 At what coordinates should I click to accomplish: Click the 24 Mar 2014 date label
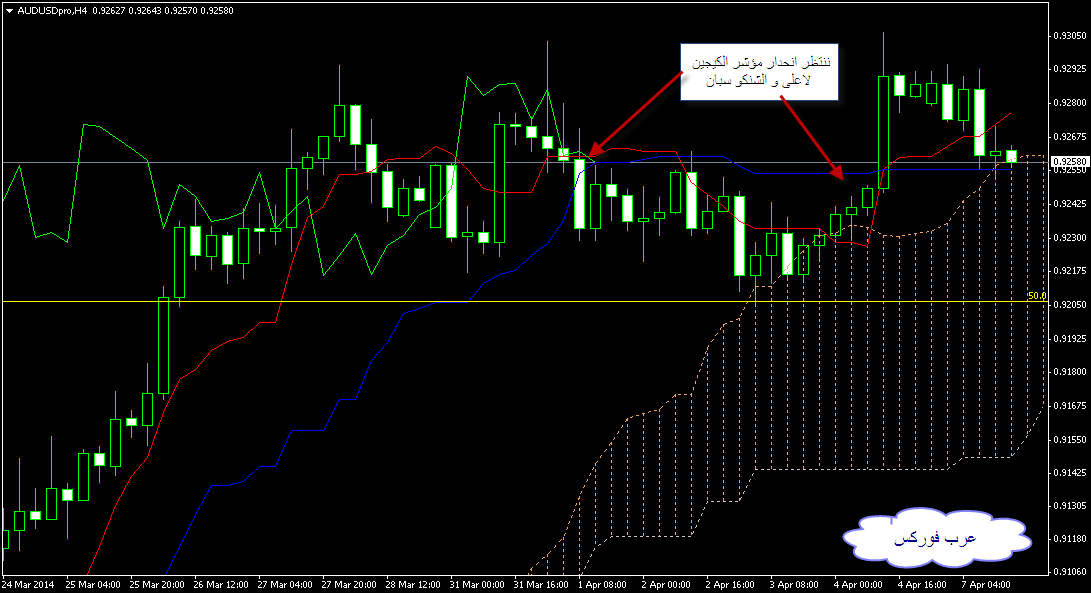coord(28,585)
